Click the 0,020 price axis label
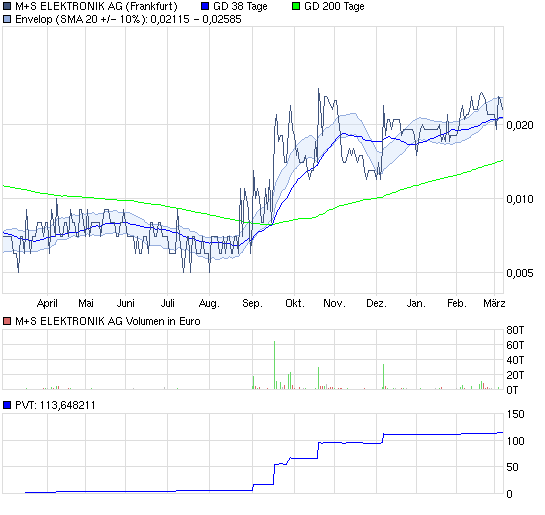 point(520,125)
